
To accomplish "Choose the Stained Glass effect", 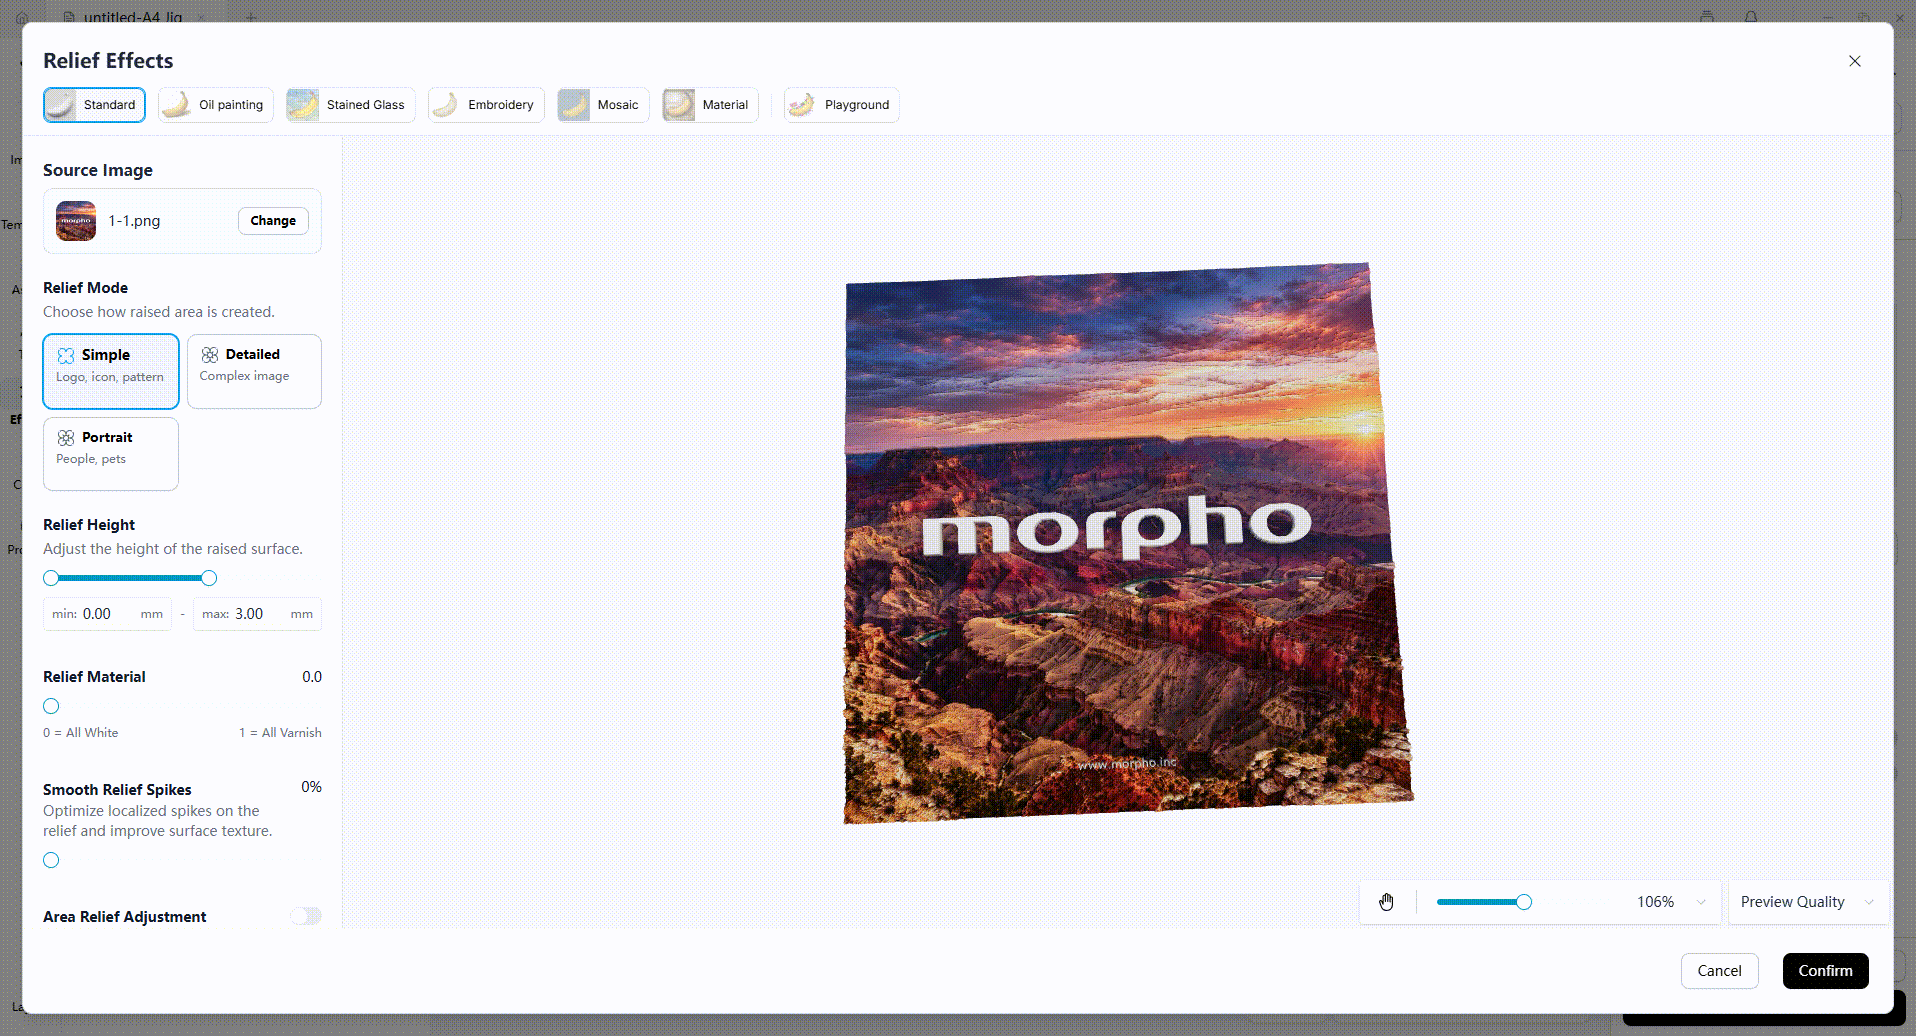I will tap(350, 105).
